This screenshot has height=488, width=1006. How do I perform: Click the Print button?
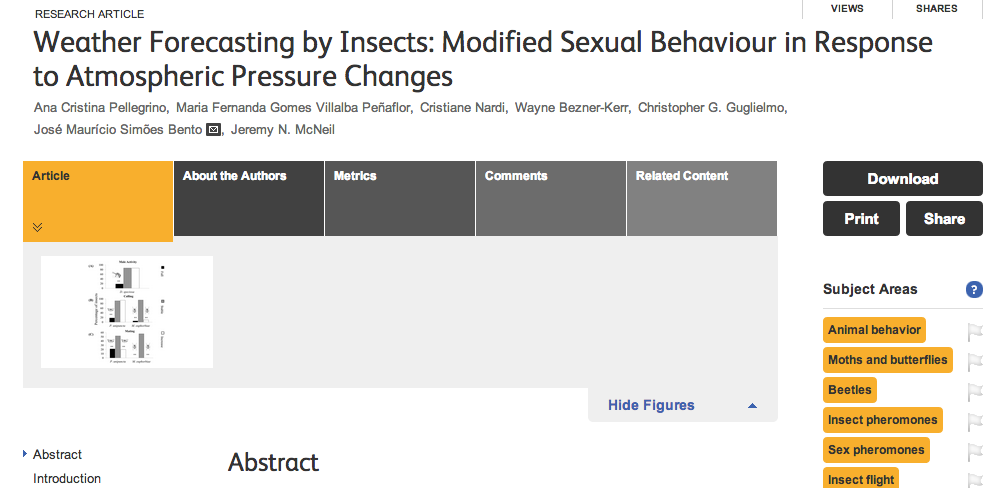[x=861, y=219]
